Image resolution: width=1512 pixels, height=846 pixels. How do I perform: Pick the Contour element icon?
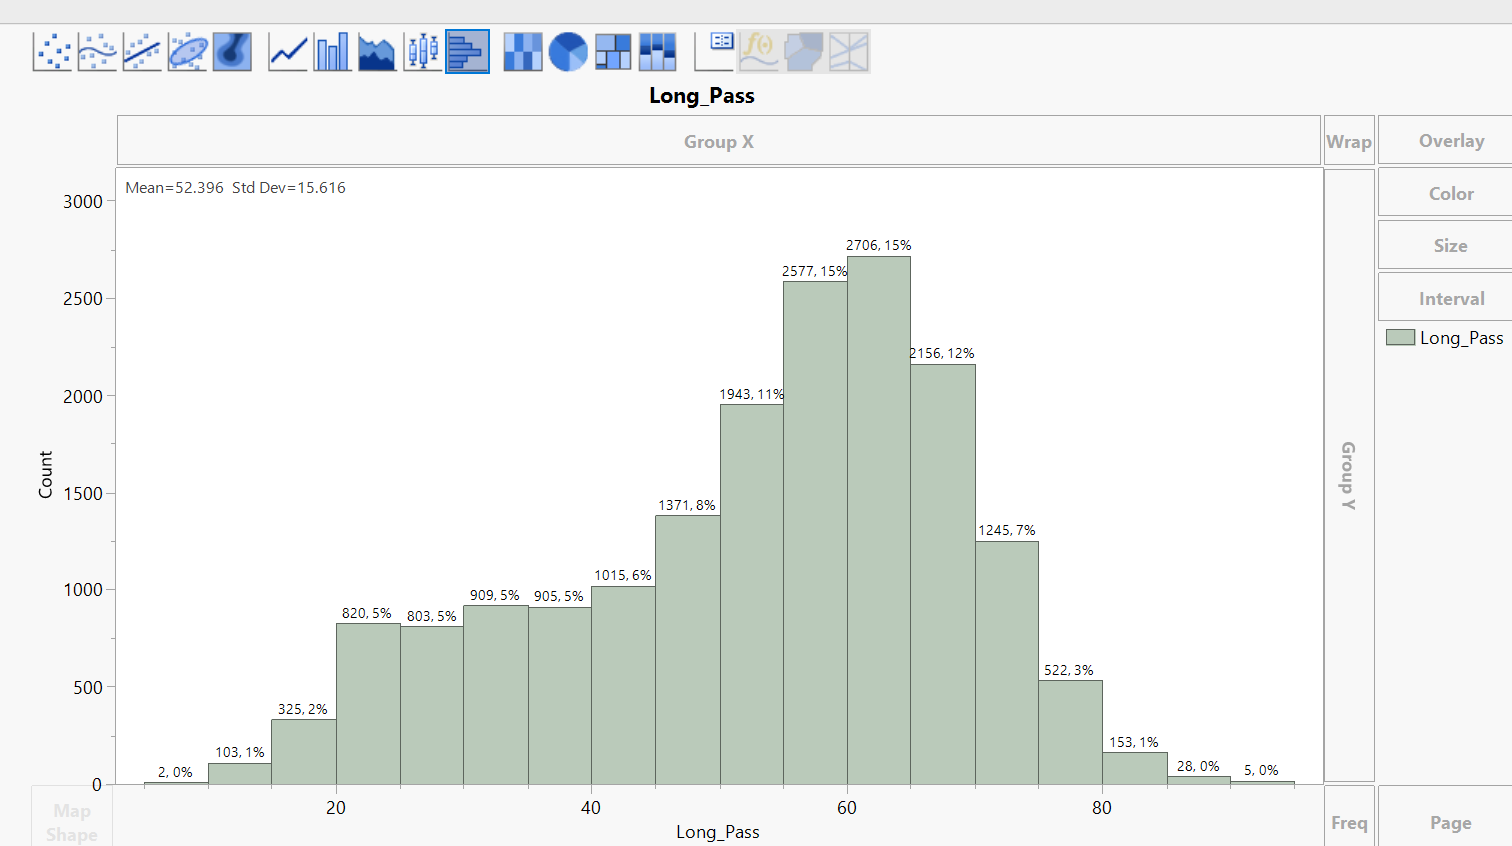(232, 51)
